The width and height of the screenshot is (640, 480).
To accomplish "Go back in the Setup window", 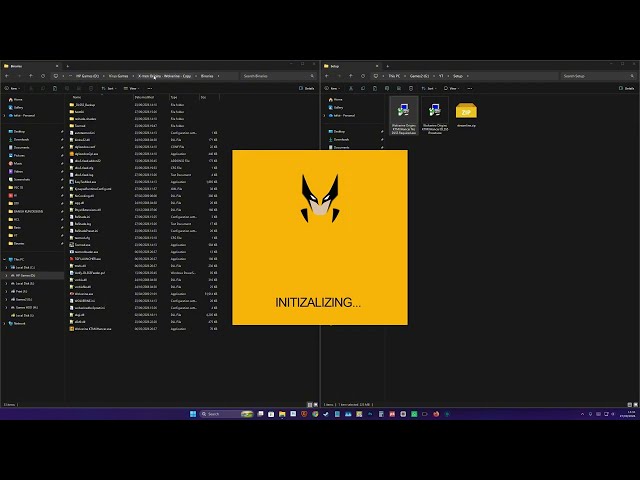I will click(x=327, y=76).
